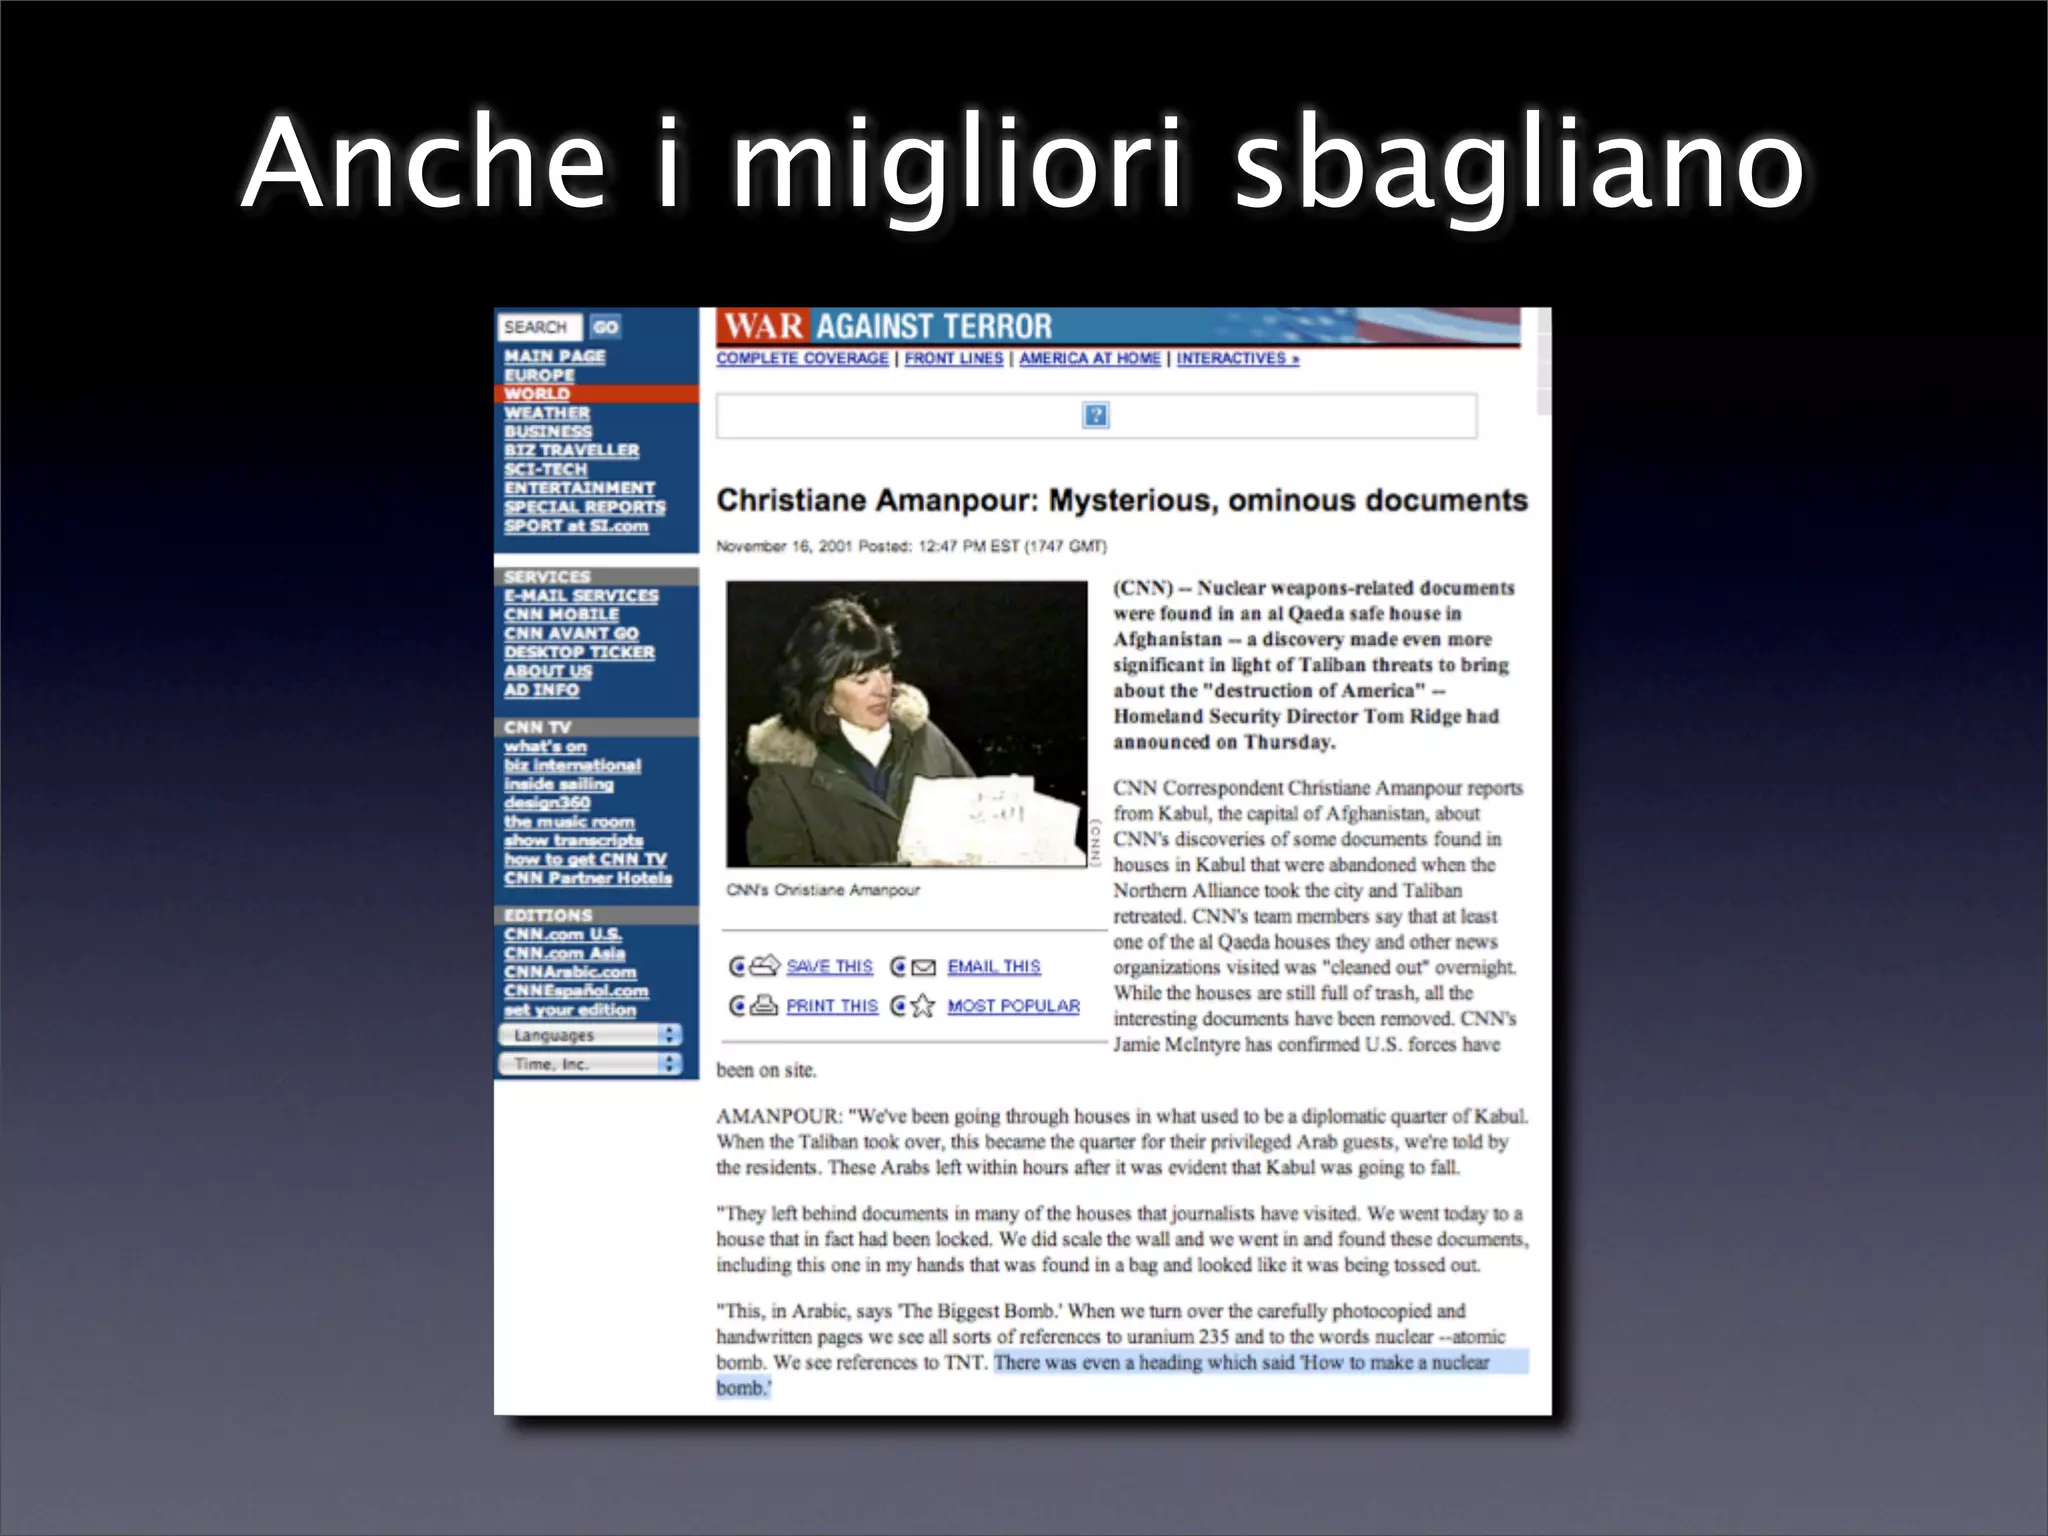Screen dimensions: 2048x1536
Task: Select the WORLD section in sidebar
Action: pyautogui.click(x=537, y=394)
